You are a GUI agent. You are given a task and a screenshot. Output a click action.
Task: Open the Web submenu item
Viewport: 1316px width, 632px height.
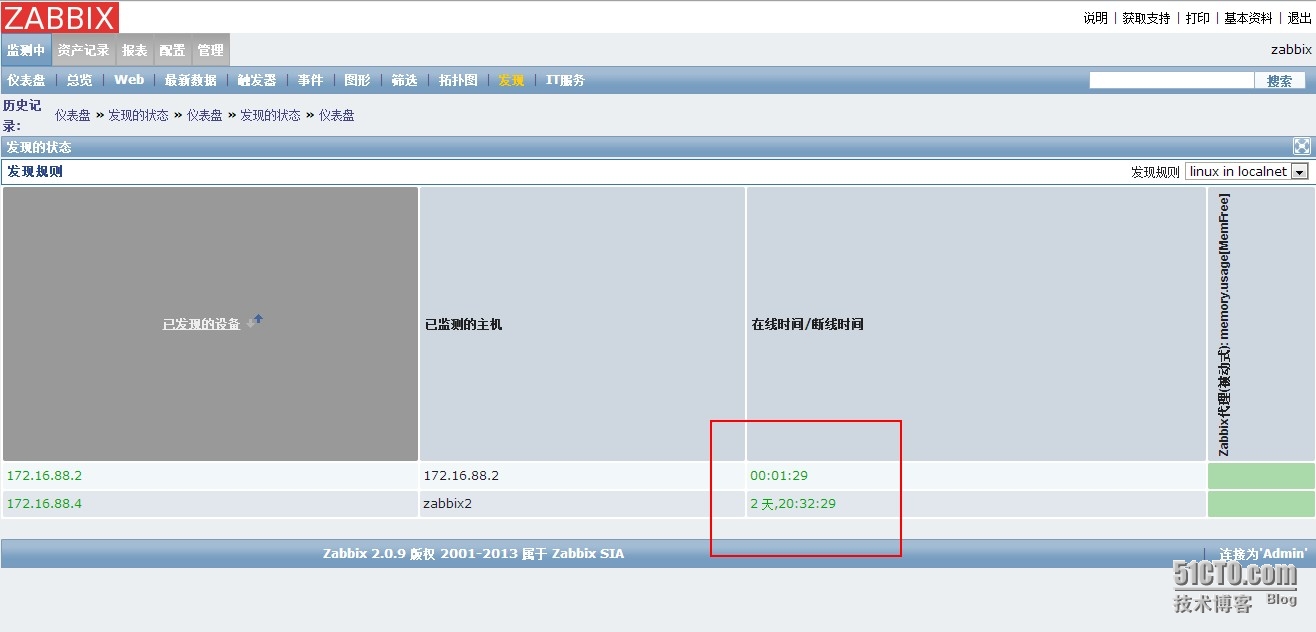point(129,80)
